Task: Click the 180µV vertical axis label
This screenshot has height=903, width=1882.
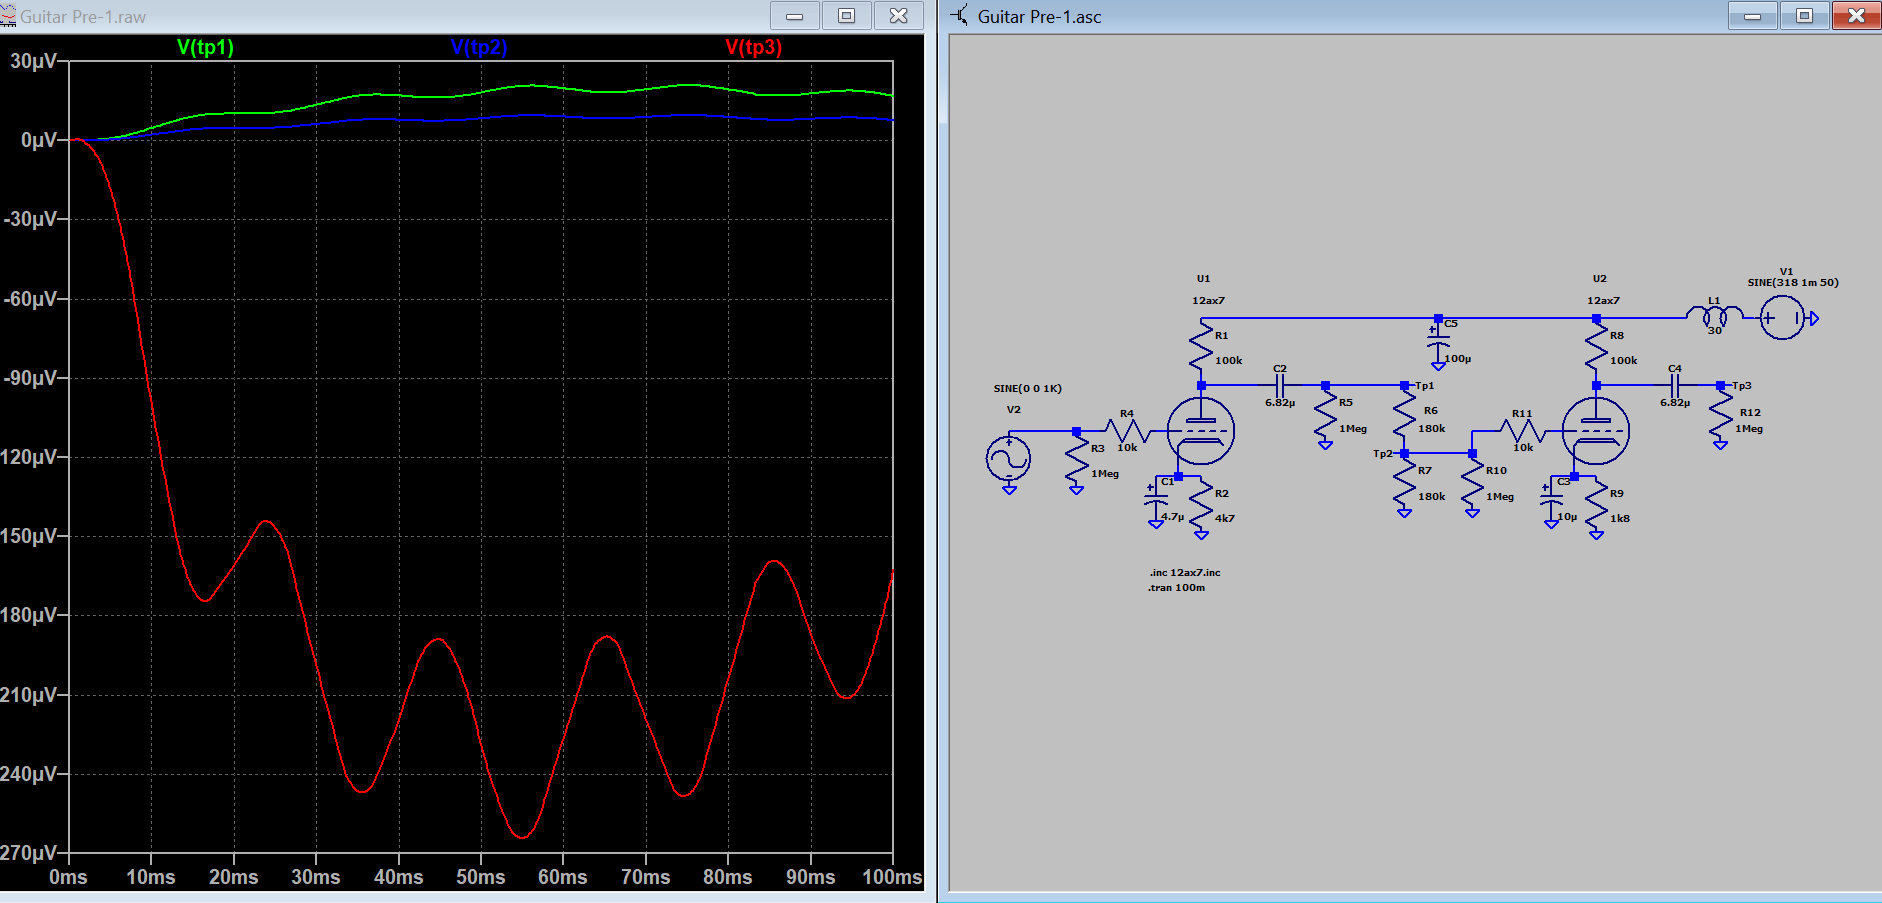Action: tap(29, 615)
